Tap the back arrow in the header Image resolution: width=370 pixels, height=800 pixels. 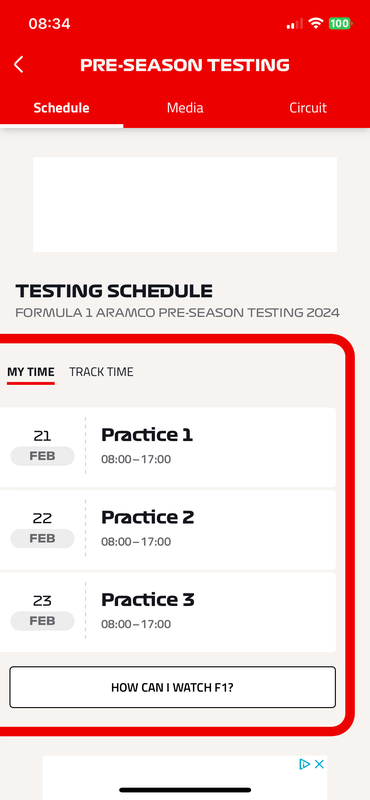tap(18, 65)
